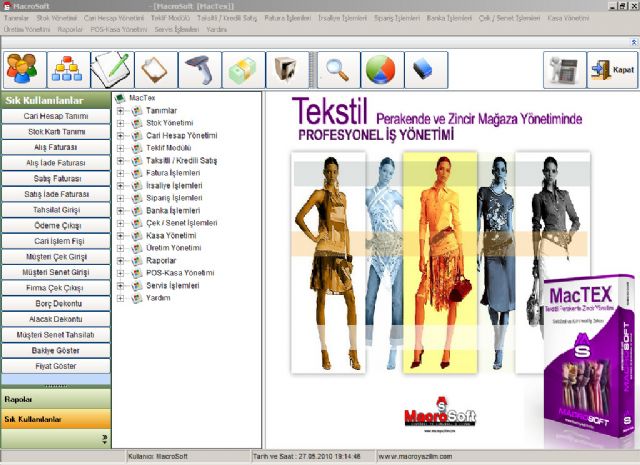Open the Fatura İşlemleri menu
640x465 pixels.
pyautogui.click(x=287, y=18)
